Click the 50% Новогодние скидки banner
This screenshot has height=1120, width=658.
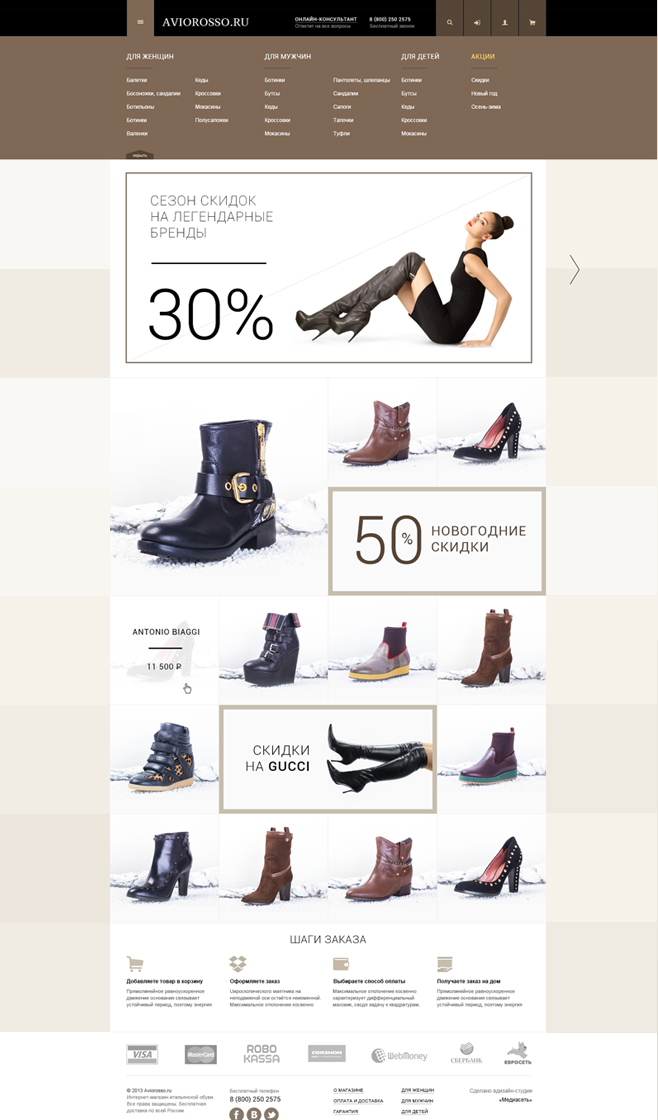pos(437,541)
